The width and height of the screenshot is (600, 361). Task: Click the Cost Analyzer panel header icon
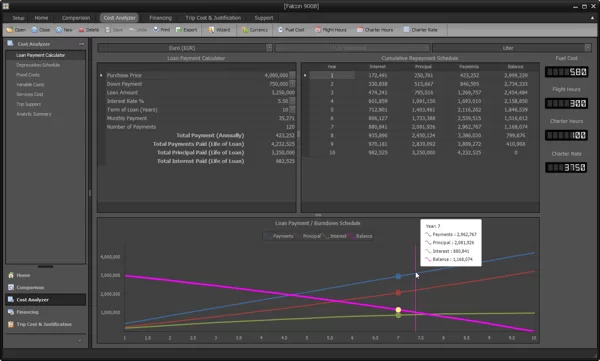point(11,44)
